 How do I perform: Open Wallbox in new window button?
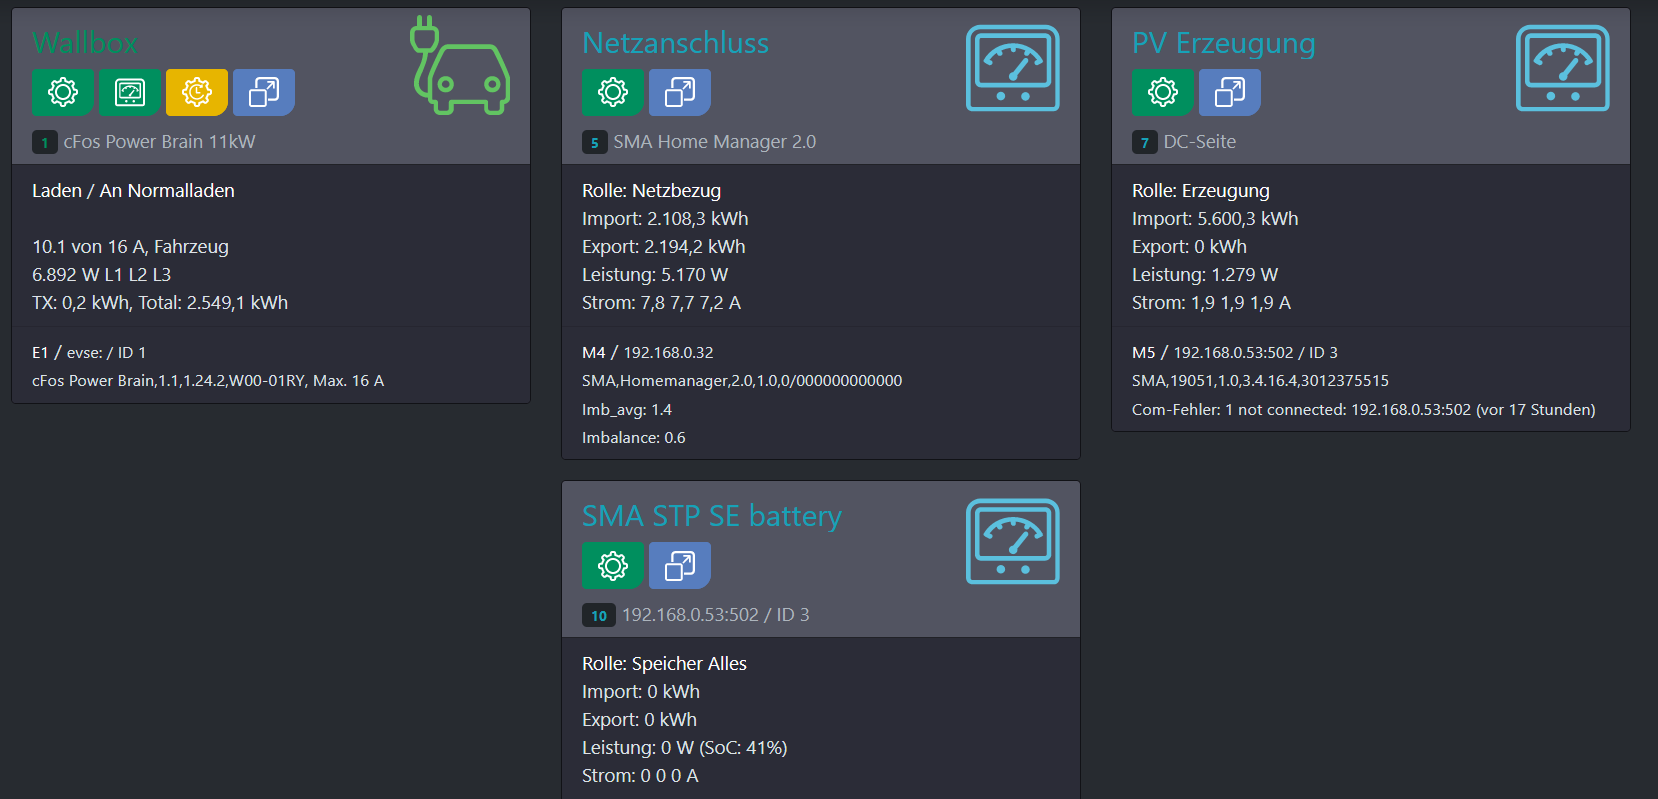pos(264,92)
